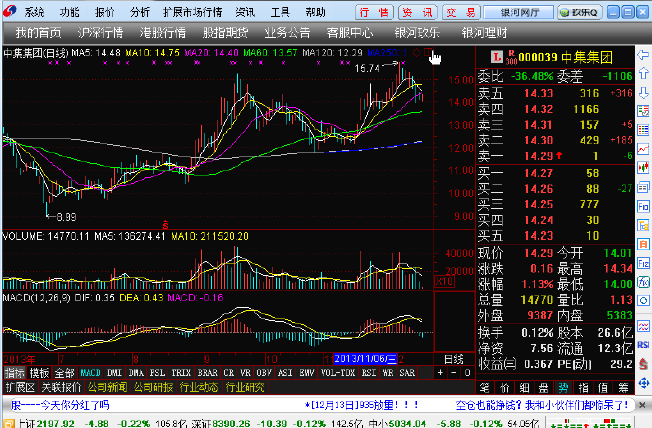Viewport: 652px width, 428px height.
Task: Open the quote list table icon
Action: [x=643, y=130]
